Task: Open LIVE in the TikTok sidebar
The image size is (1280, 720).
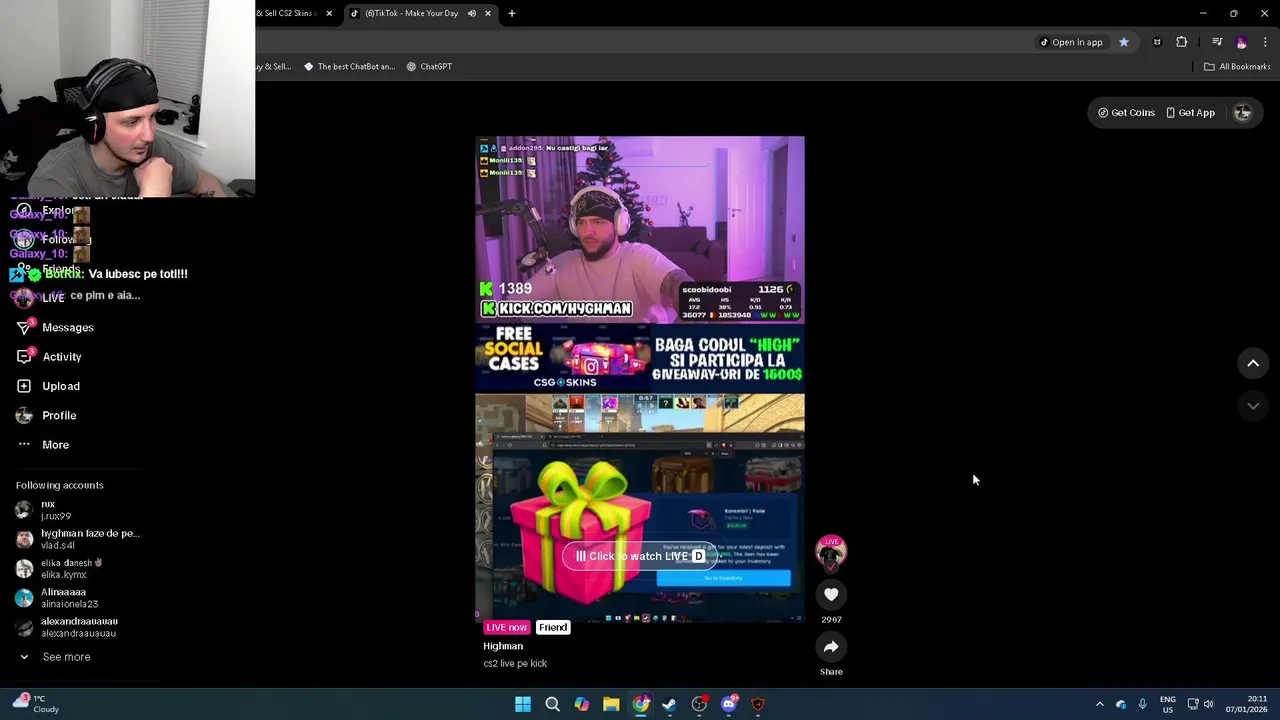Action: tap(42, 298)
